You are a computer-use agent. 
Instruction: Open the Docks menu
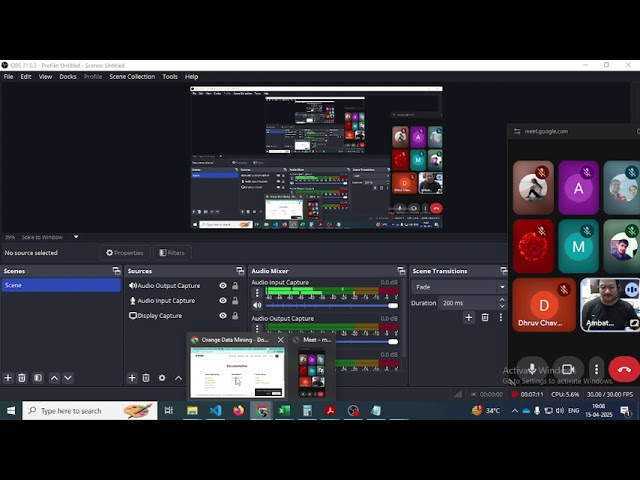tap(68, 77)
